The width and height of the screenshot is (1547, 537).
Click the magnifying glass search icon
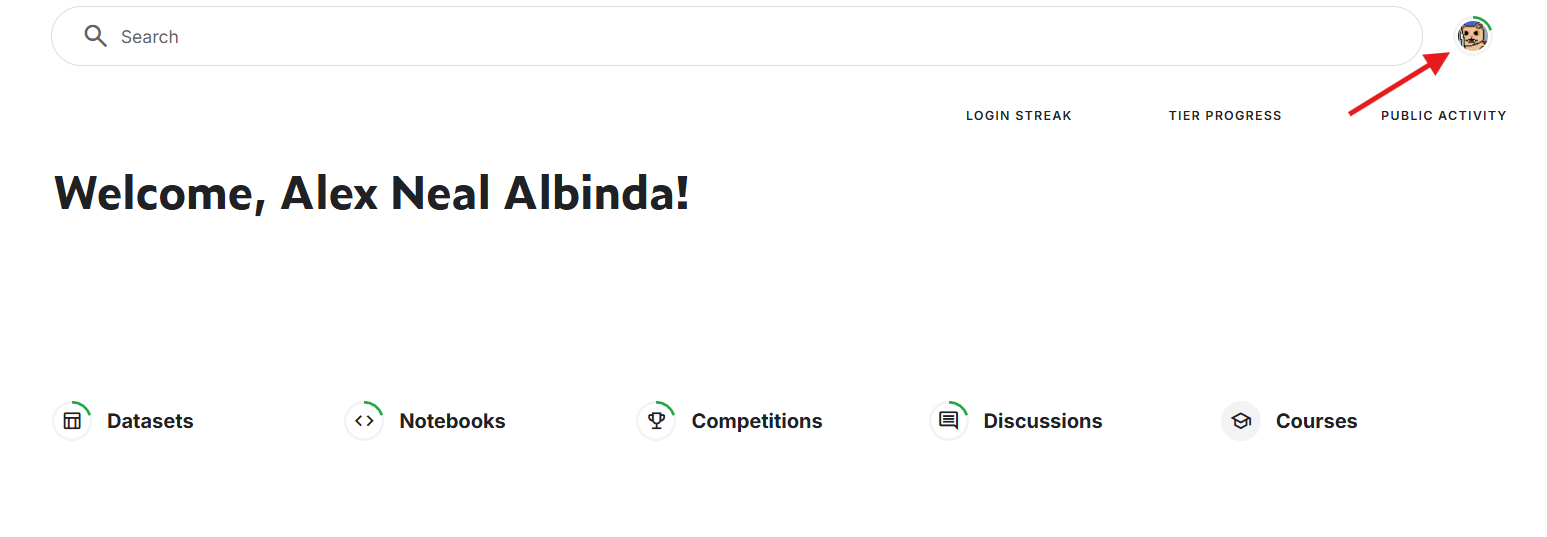tap(95, 37)
